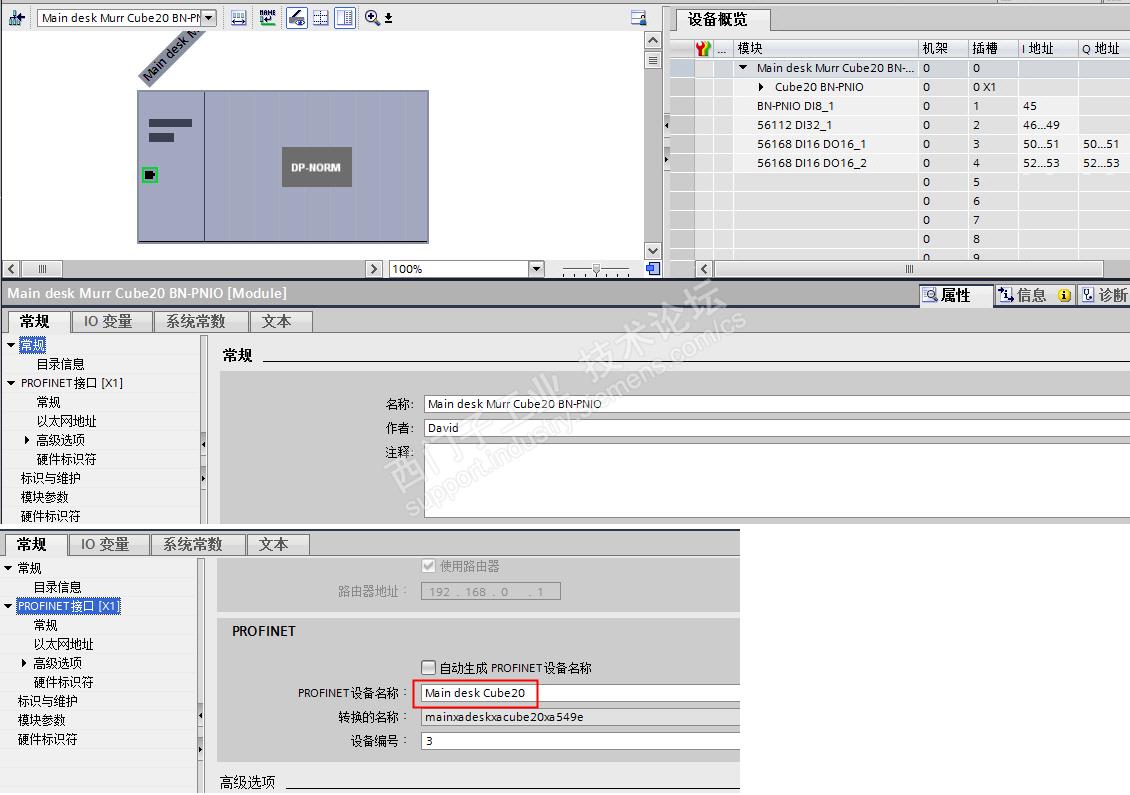1130x795 pixels.
Task: Click the zoom slider handle
Action: tap(596, 269)
